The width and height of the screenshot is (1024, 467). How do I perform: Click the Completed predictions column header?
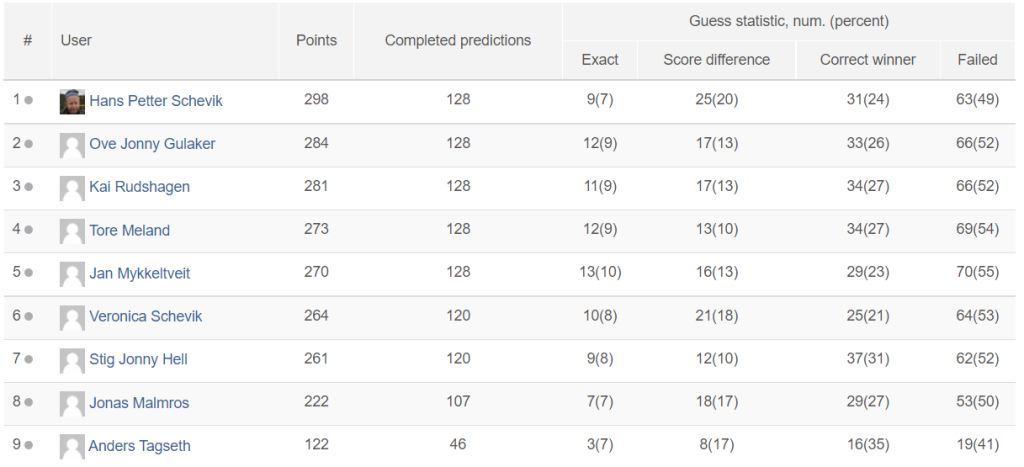click(458, 40)
